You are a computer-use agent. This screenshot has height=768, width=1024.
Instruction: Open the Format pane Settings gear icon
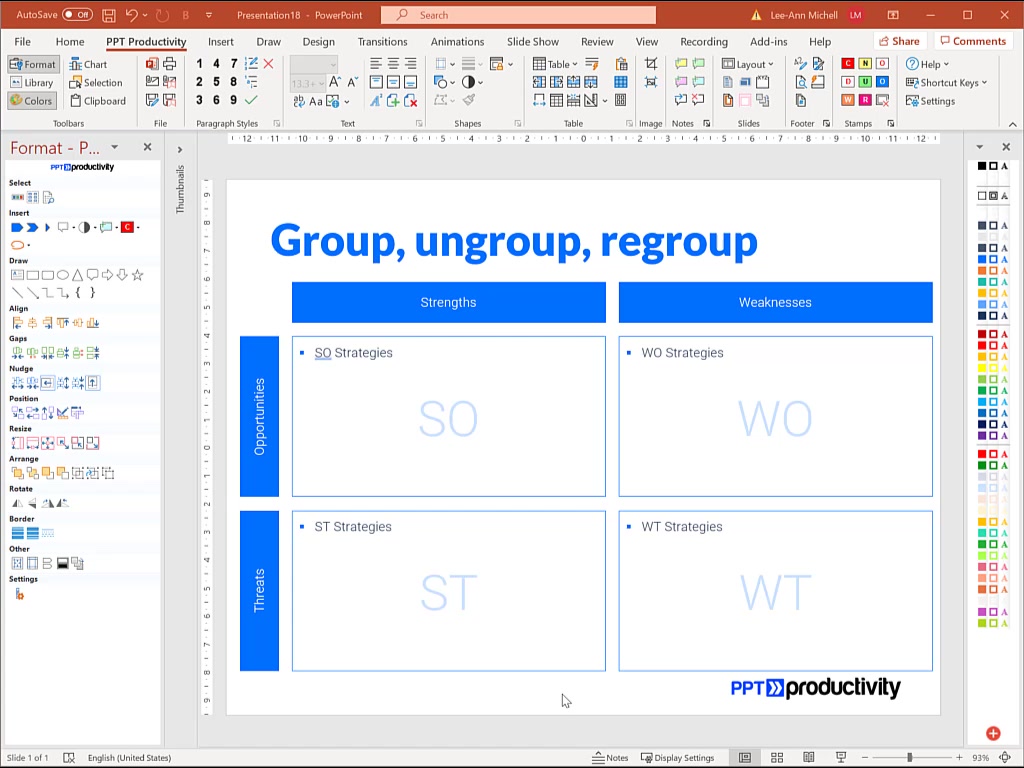20,594
